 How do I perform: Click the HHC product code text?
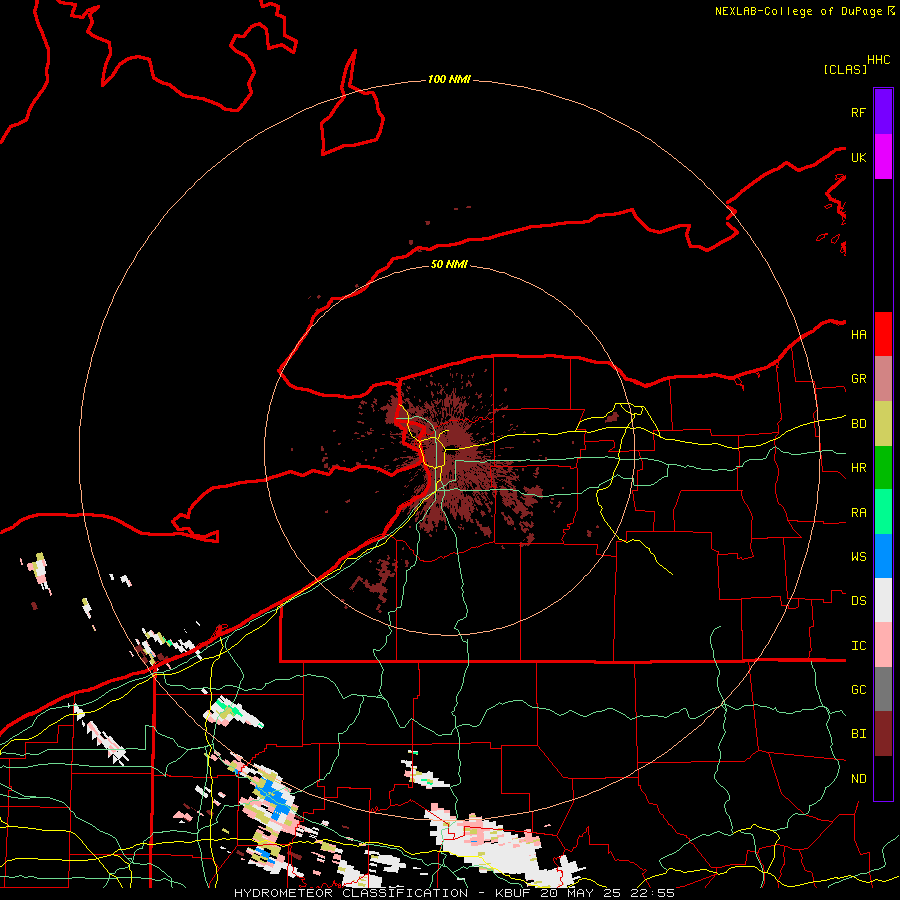click(x=878, y=60)
